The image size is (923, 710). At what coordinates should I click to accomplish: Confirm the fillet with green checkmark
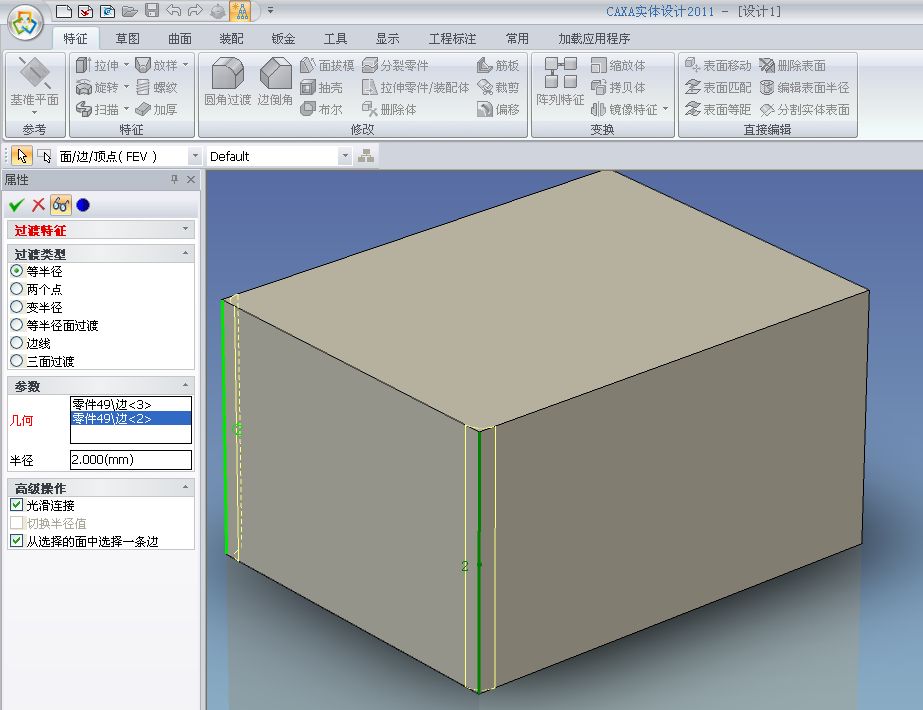[x=15, y=205]
